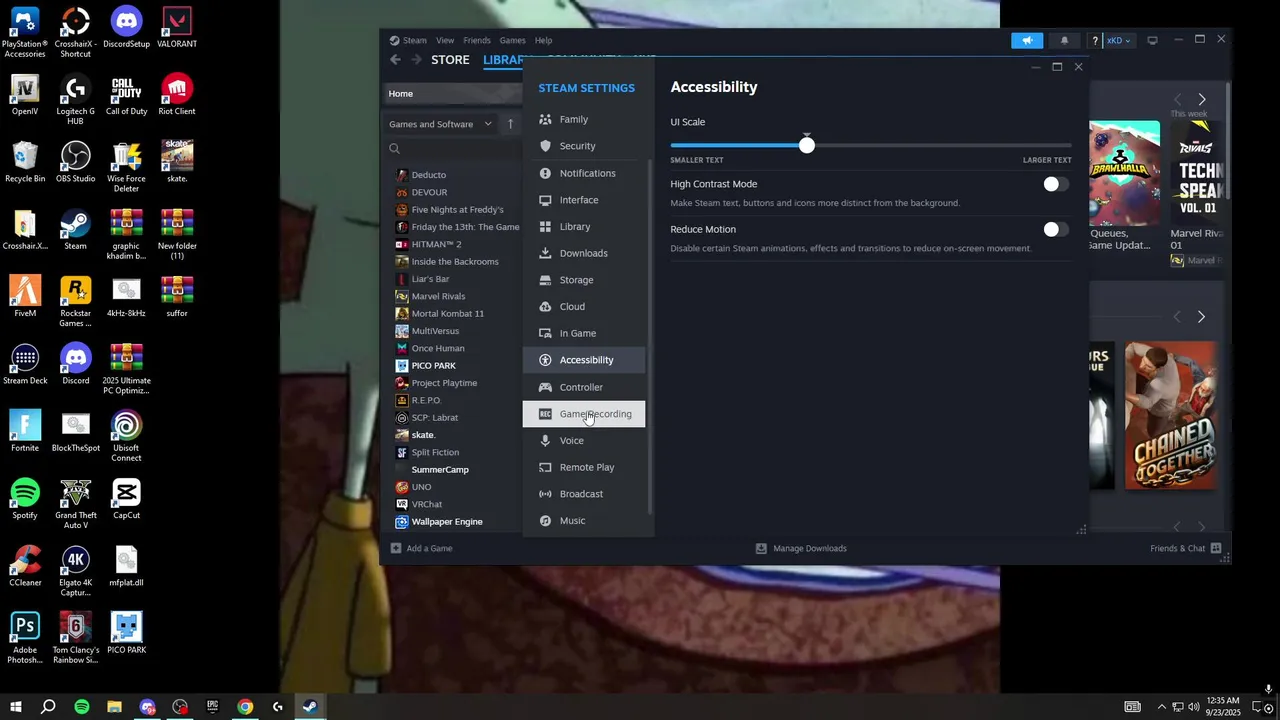Select Accessibility settings category
The image size is (1280, 720).
(x=584, y=360)
